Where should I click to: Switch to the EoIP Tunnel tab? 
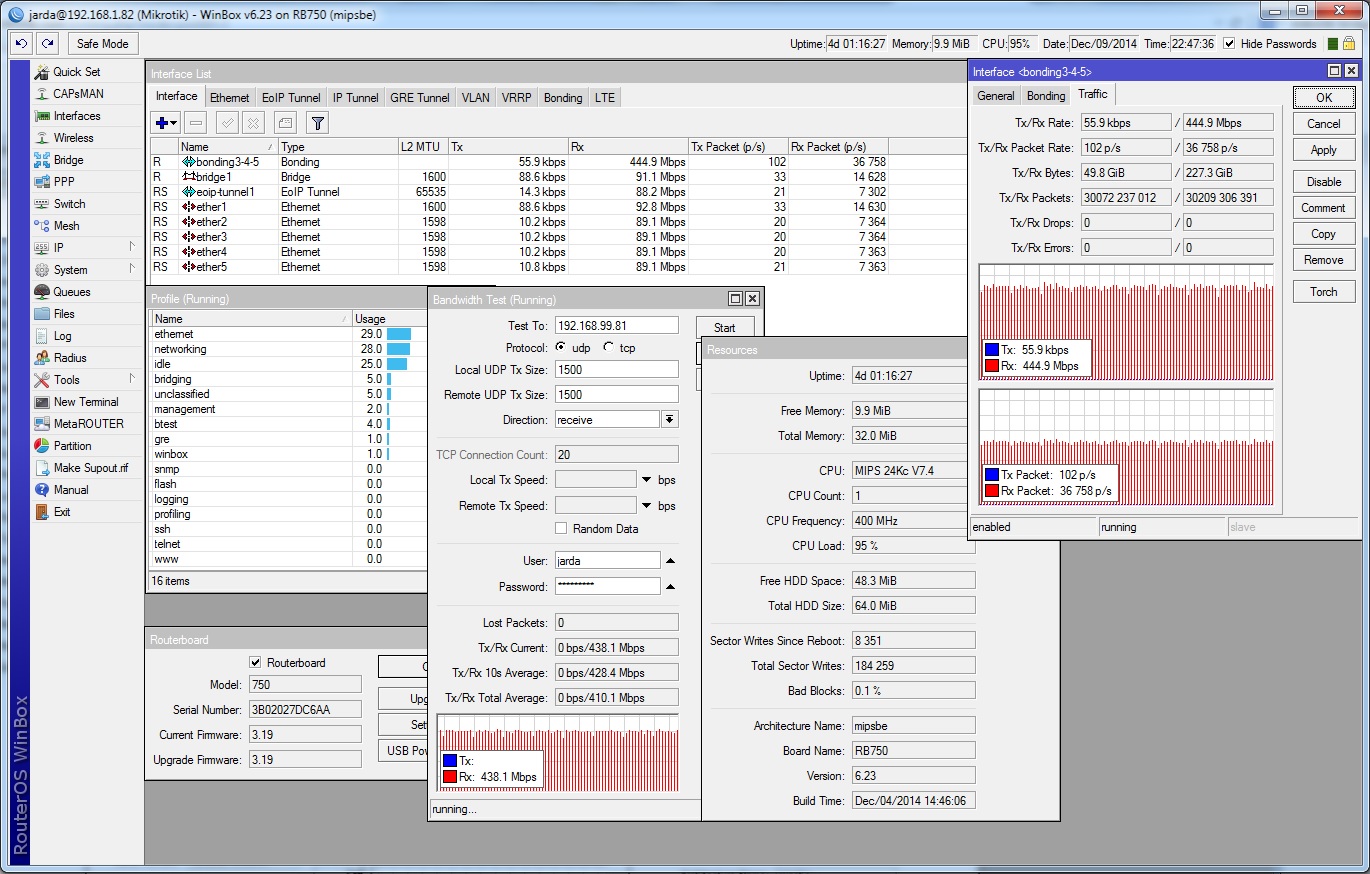[x=291, y=98]
